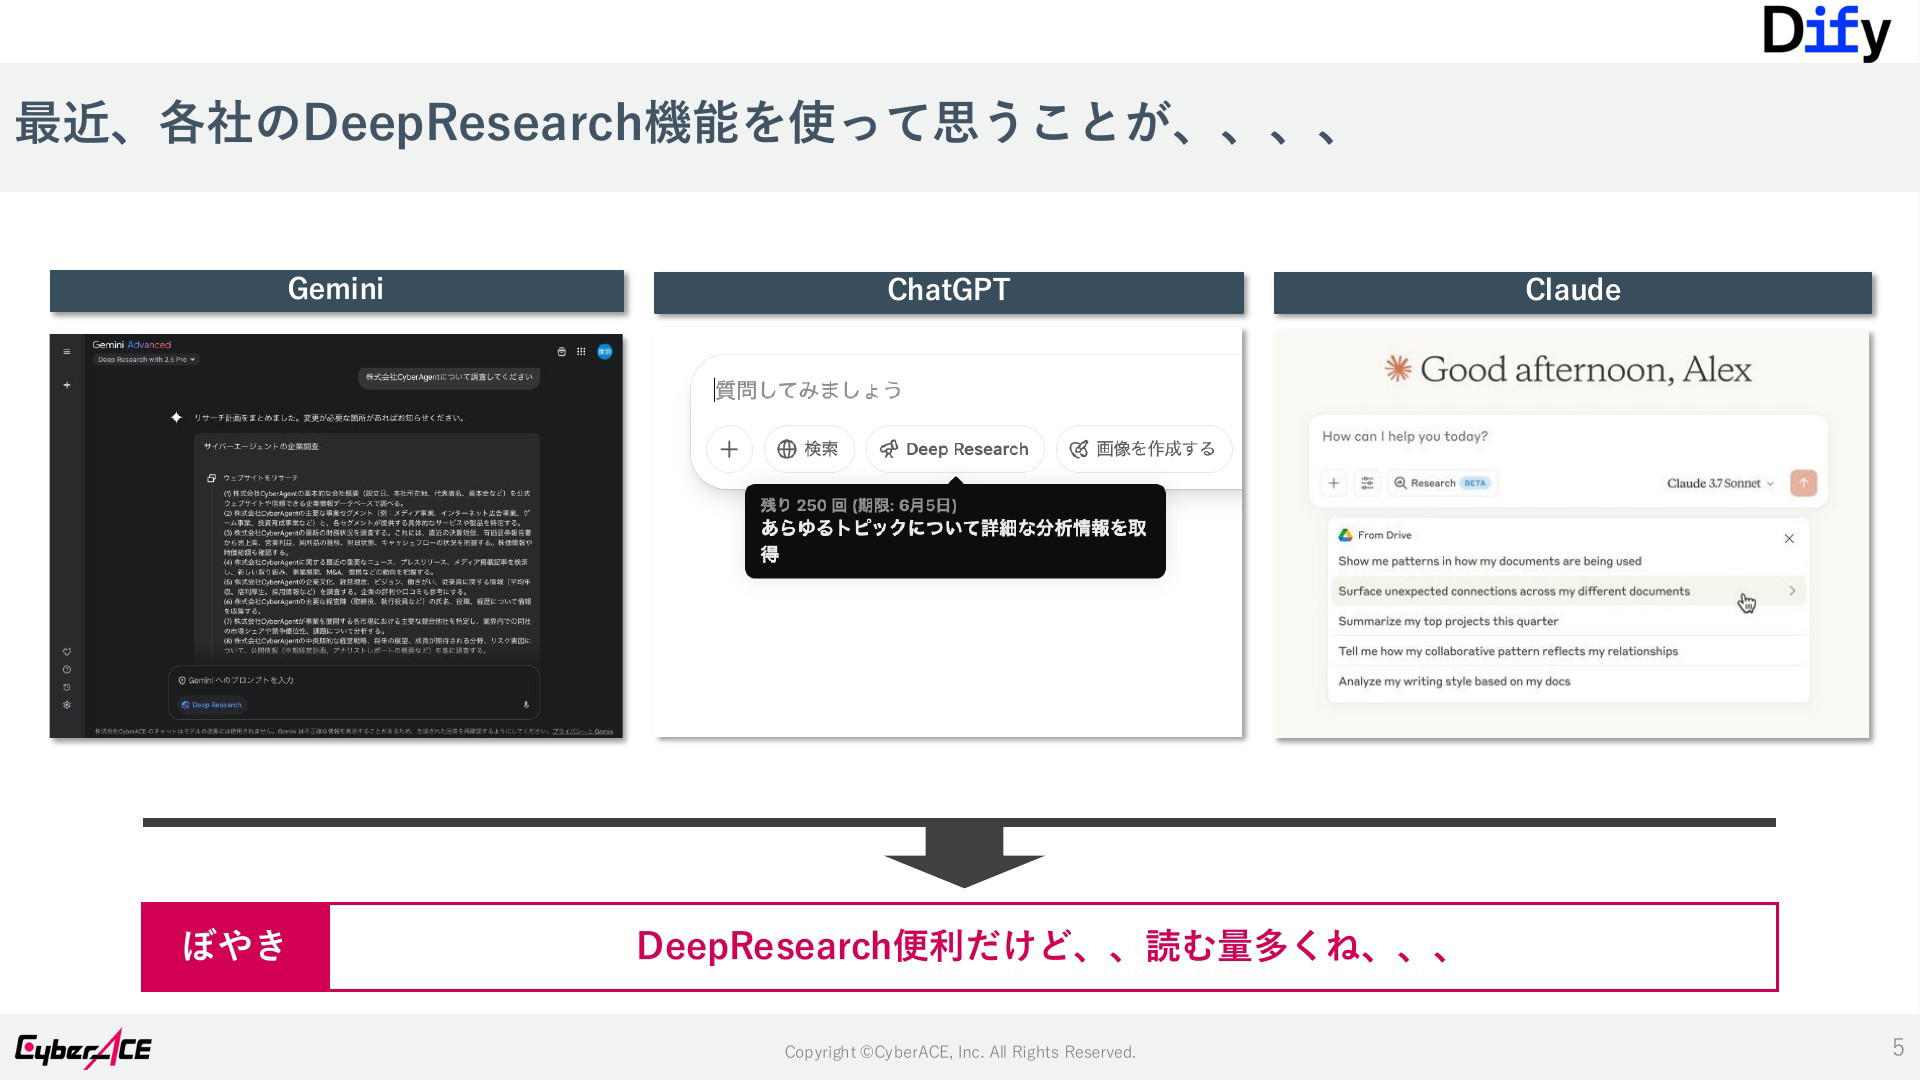Select Tell me how my collaborative pattern suggestion

tap(1568, 651)
